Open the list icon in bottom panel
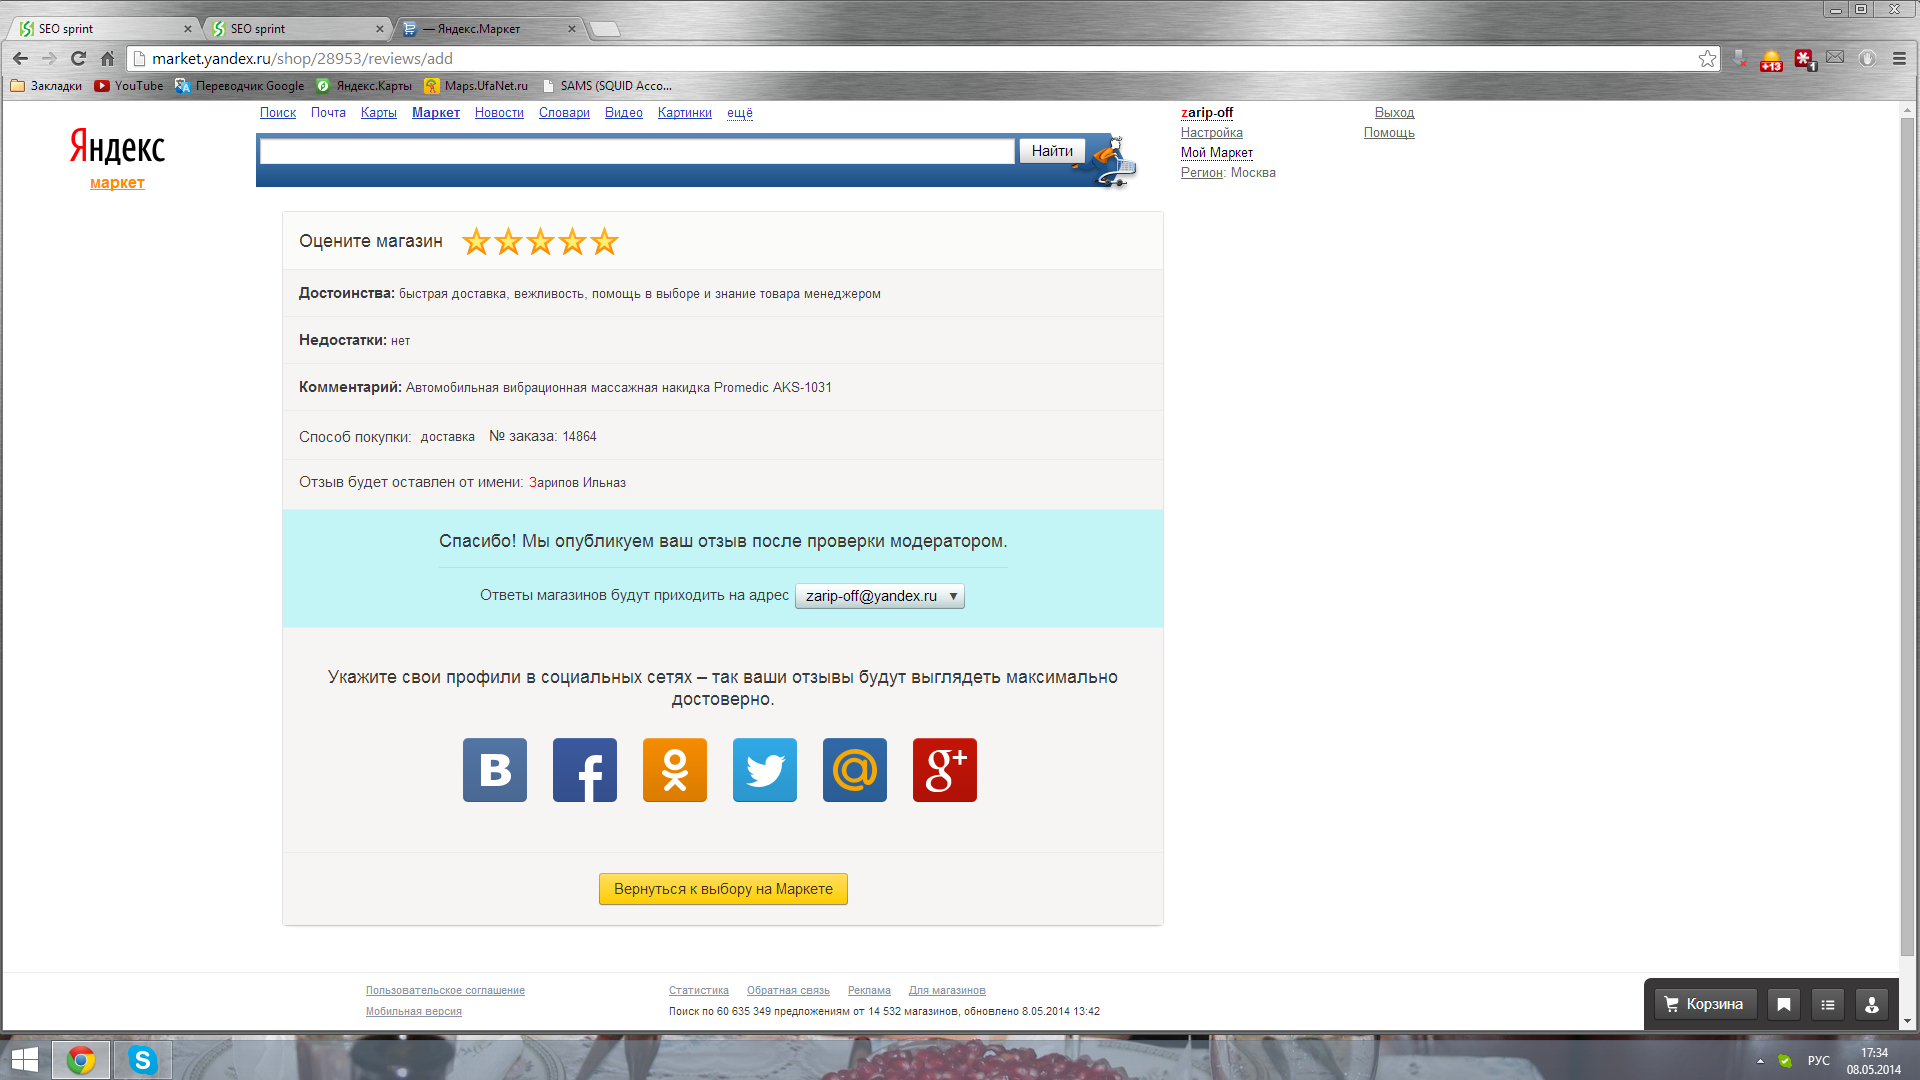Image resolution: width=1920 pixels, height=1080 pixels. pos(1828,1004)
